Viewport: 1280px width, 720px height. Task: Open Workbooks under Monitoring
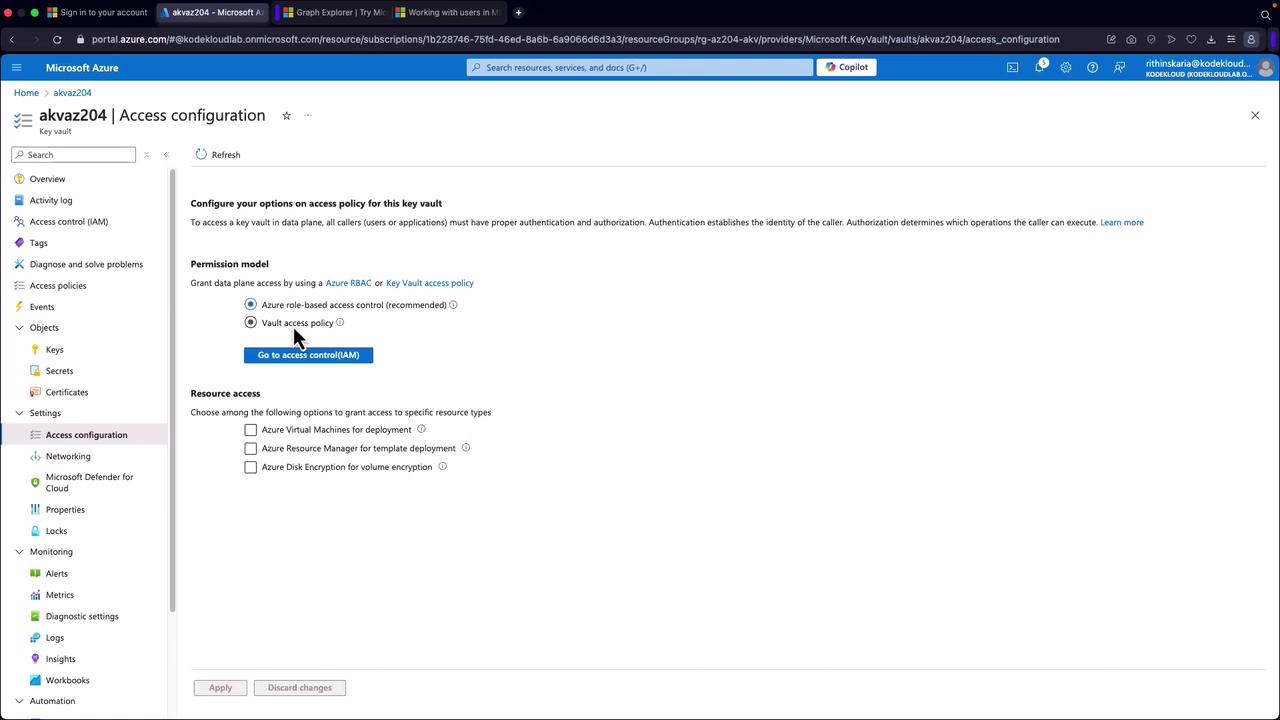(68, 680)
